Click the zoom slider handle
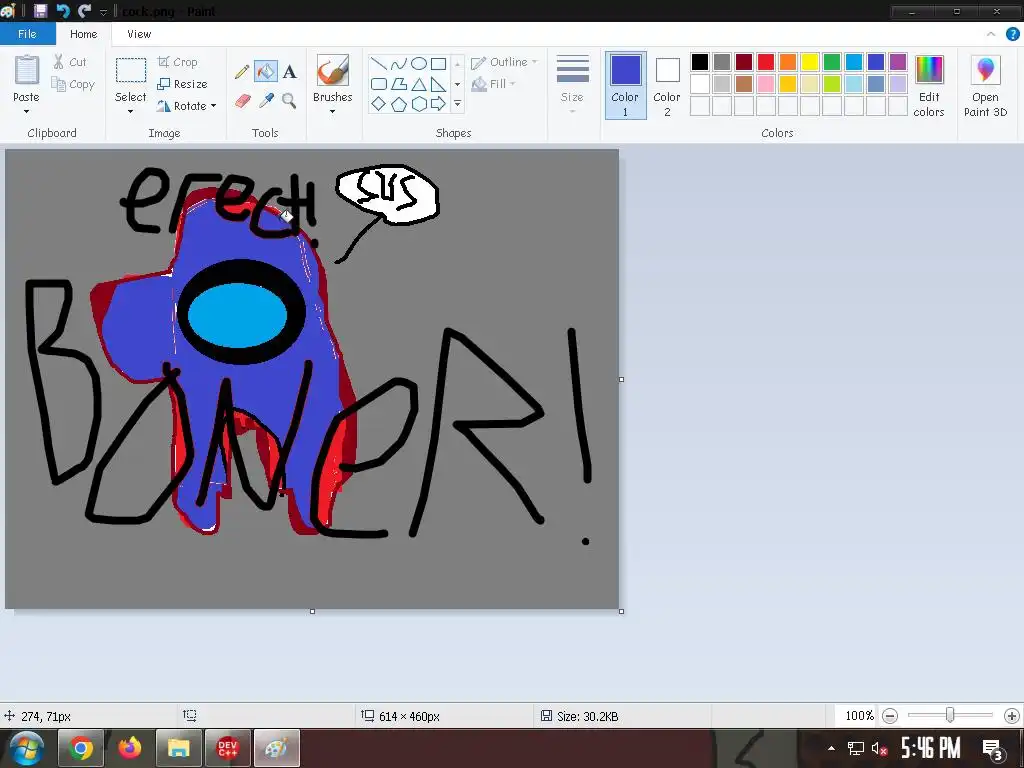Image resolution: width=1024 pixels, height=768 pixels. point(950,716)
